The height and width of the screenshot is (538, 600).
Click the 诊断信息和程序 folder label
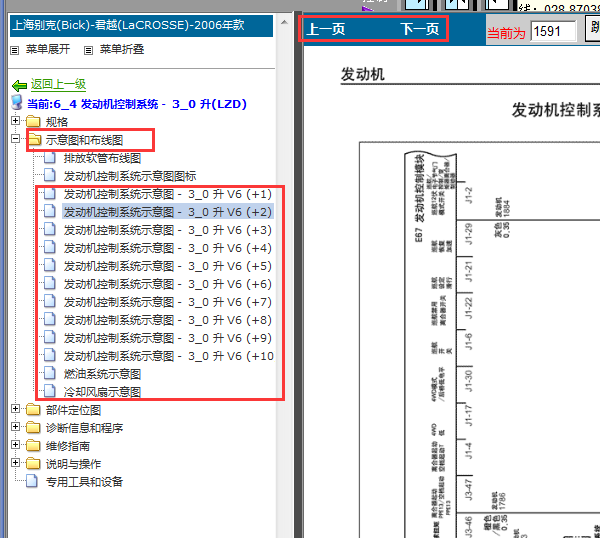[x=84, y=428]
